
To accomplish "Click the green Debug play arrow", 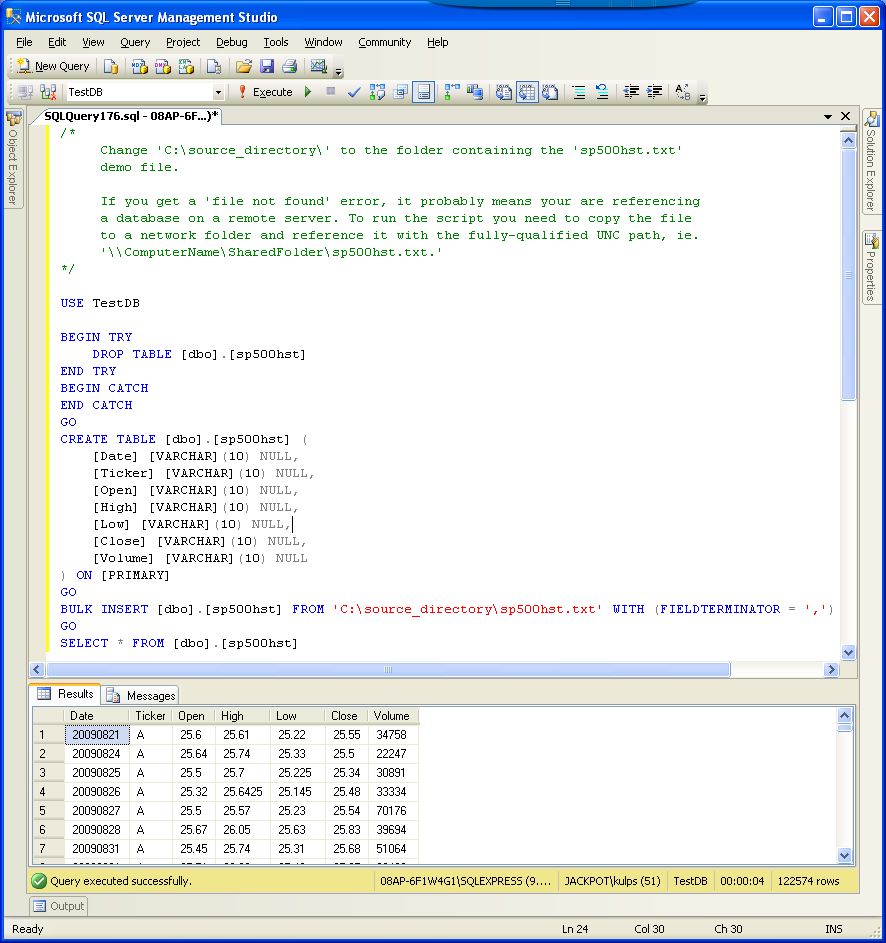I will click(x=308, y=92).
